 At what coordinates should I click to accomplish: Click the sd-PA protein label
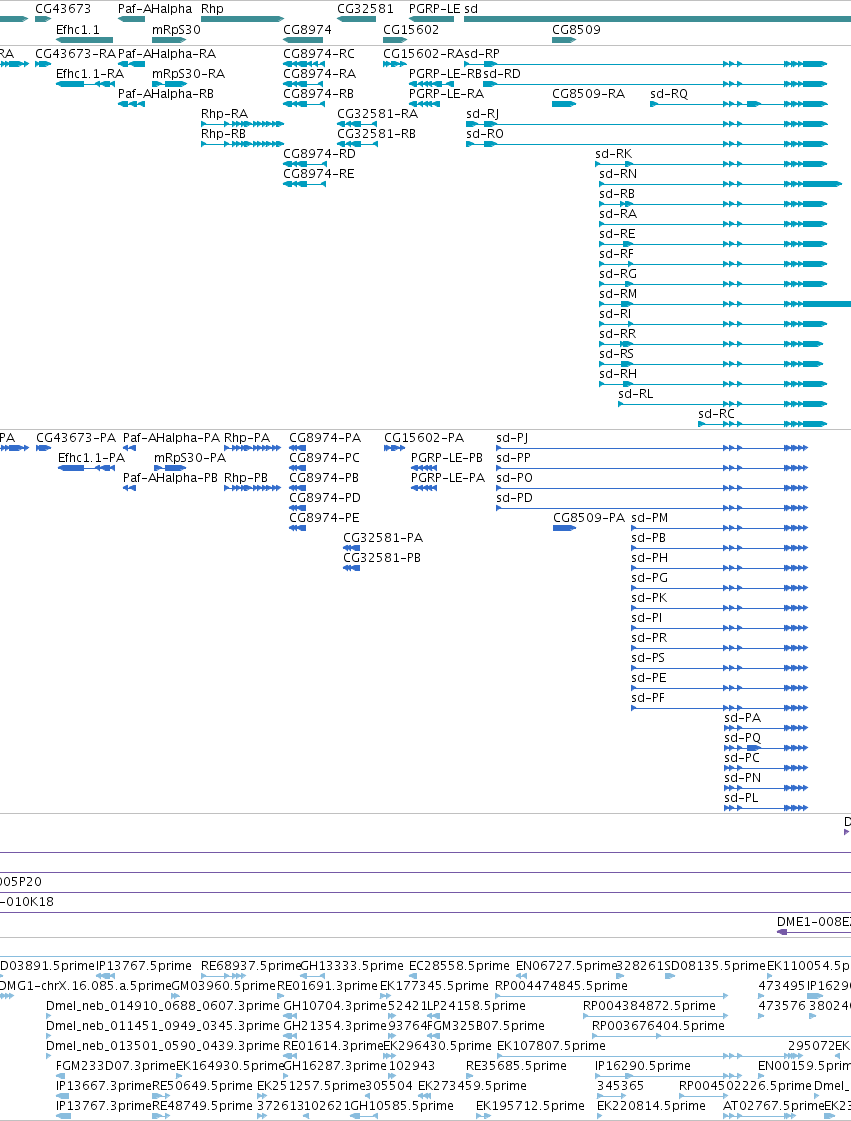tap(742, 718)
